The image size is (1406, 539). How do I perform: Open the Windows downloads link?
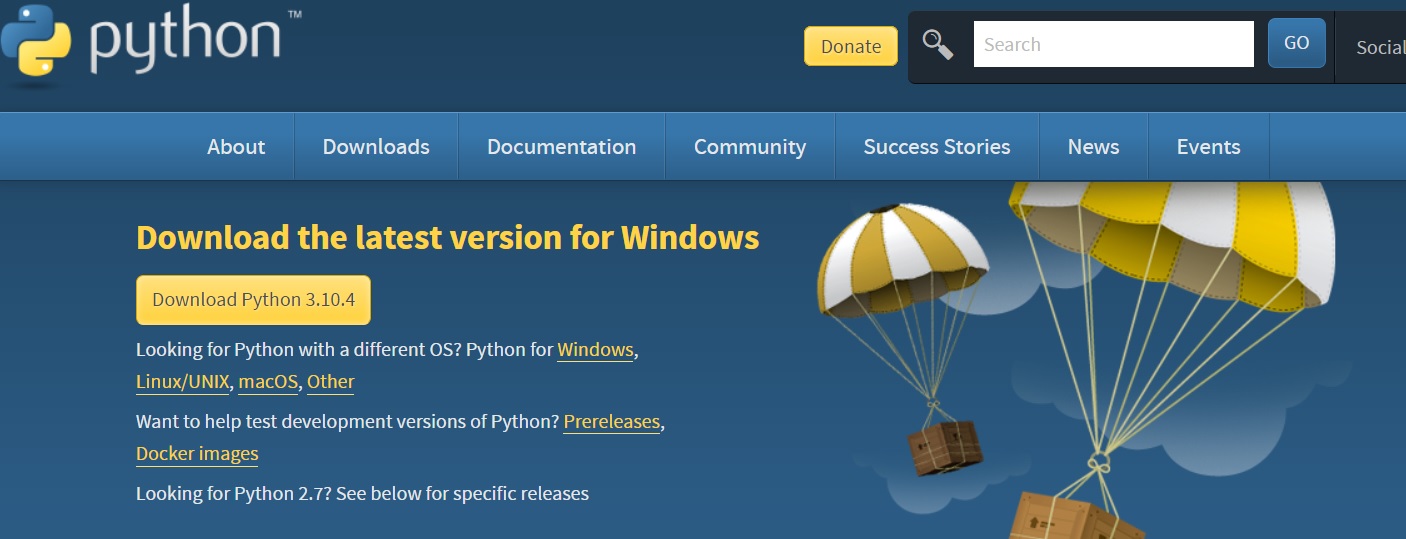[595, 350]
